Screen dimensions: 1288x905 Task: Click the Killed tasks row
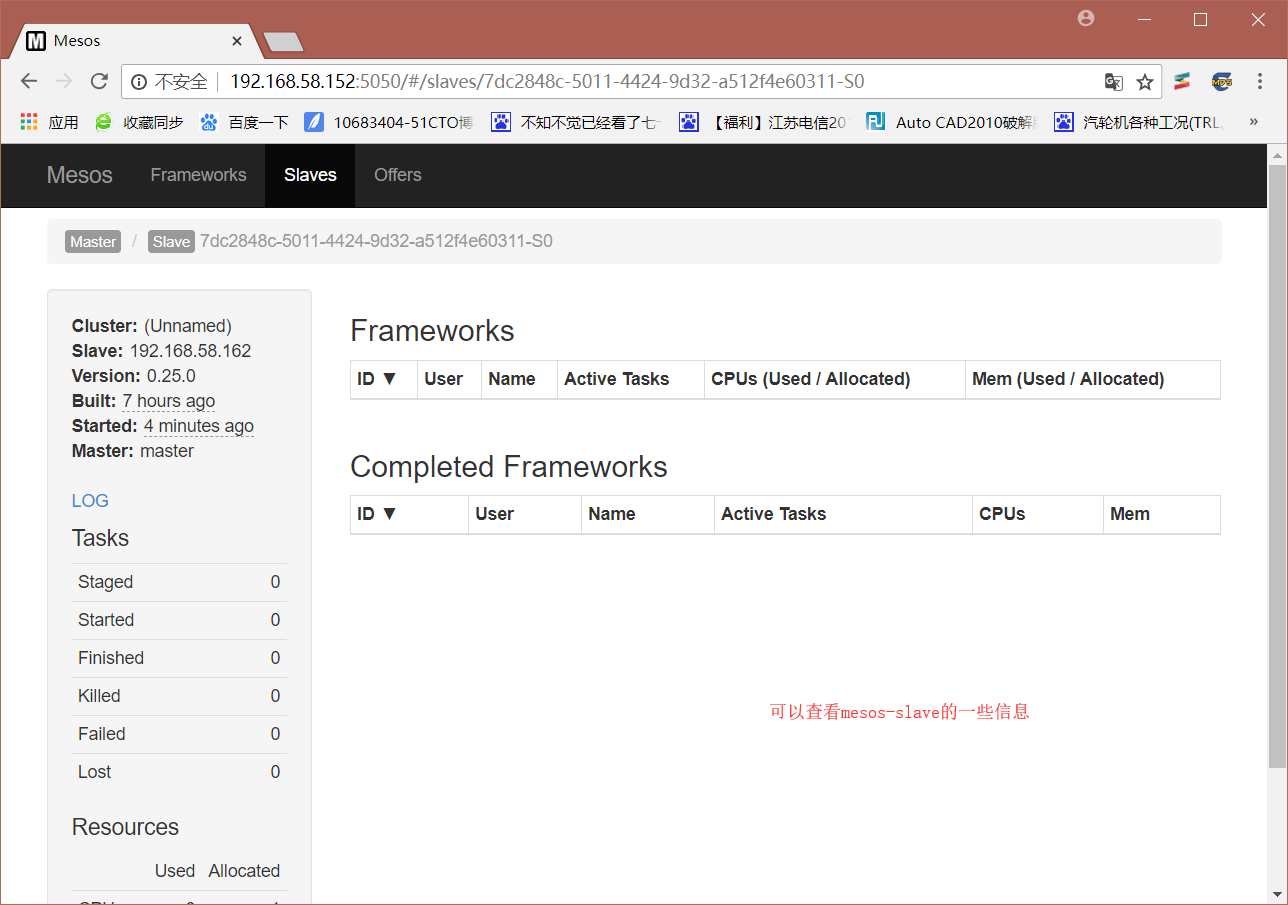pyautogui.click(x=179, y=696)
